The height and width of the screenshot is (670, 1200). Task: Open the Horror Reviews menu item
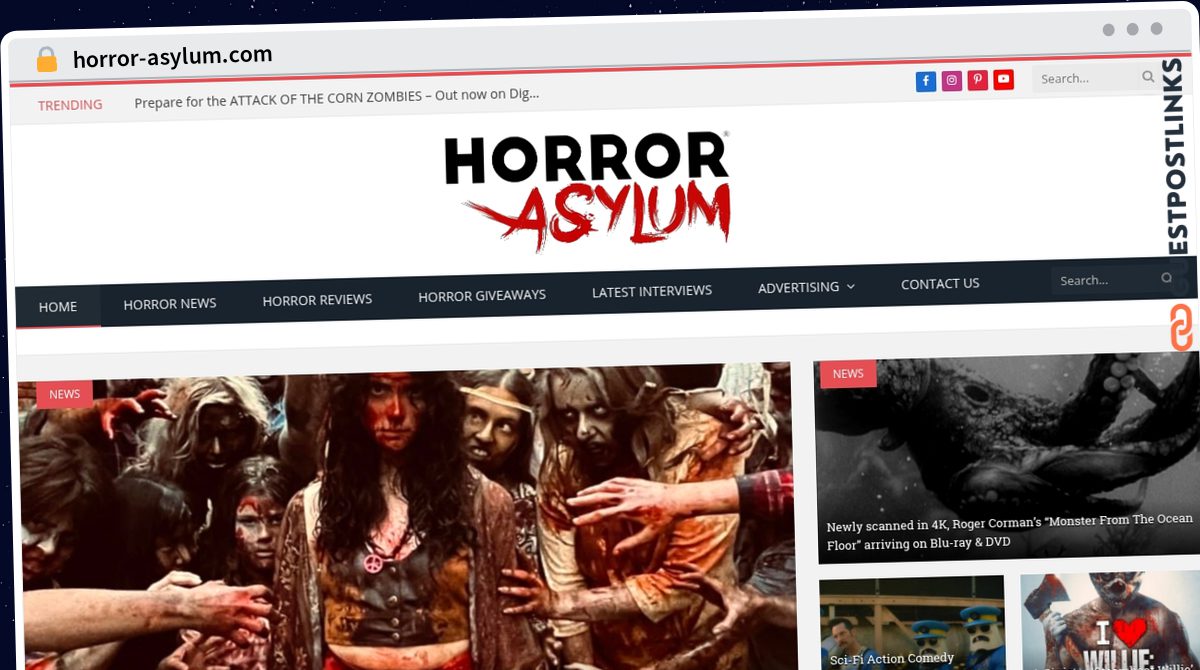(317, 299)
